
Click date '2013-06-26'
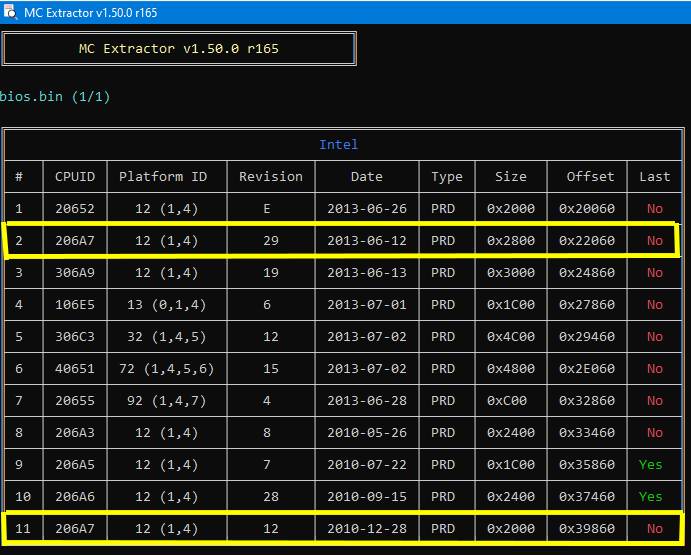point(367,209)
